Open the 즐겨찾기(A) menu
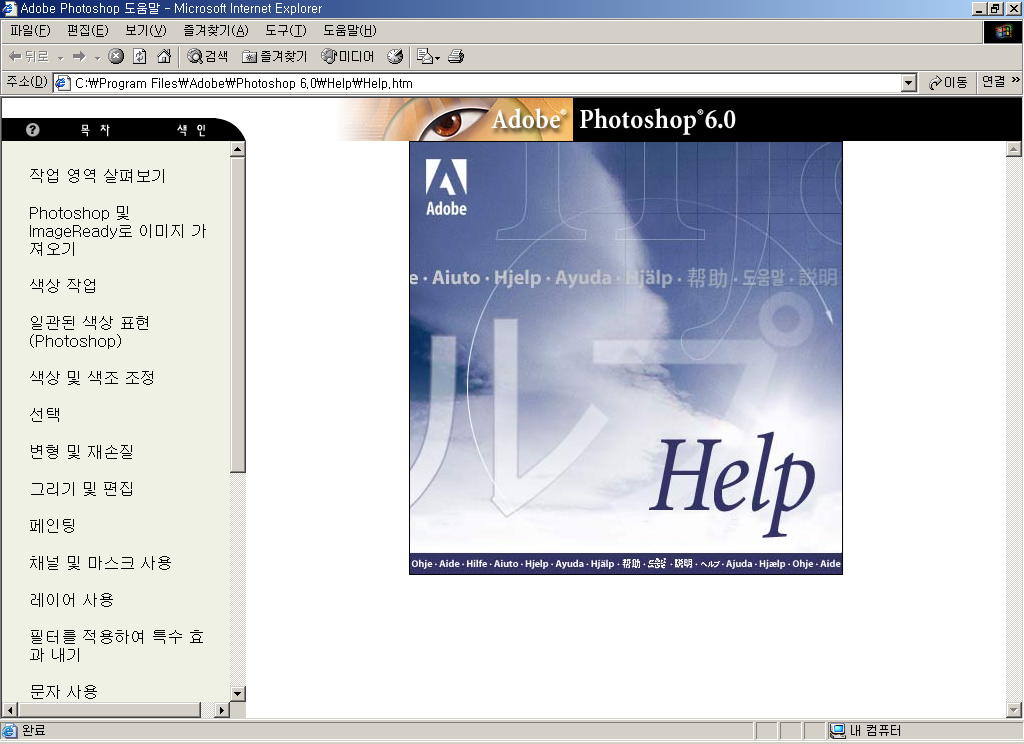Viewport: 1024px width, 744px height. pos(216,31)
